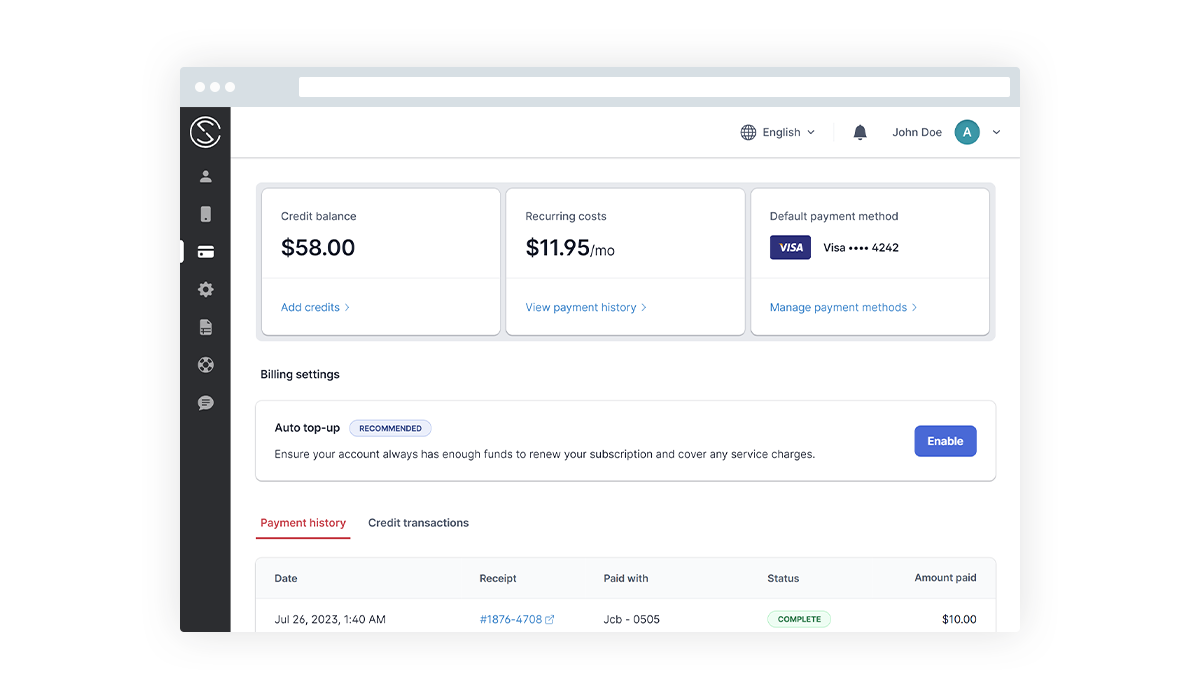This screenshot has width=1200, height=700.
Task: Open the English language dropdown
Action: [778, 132]
